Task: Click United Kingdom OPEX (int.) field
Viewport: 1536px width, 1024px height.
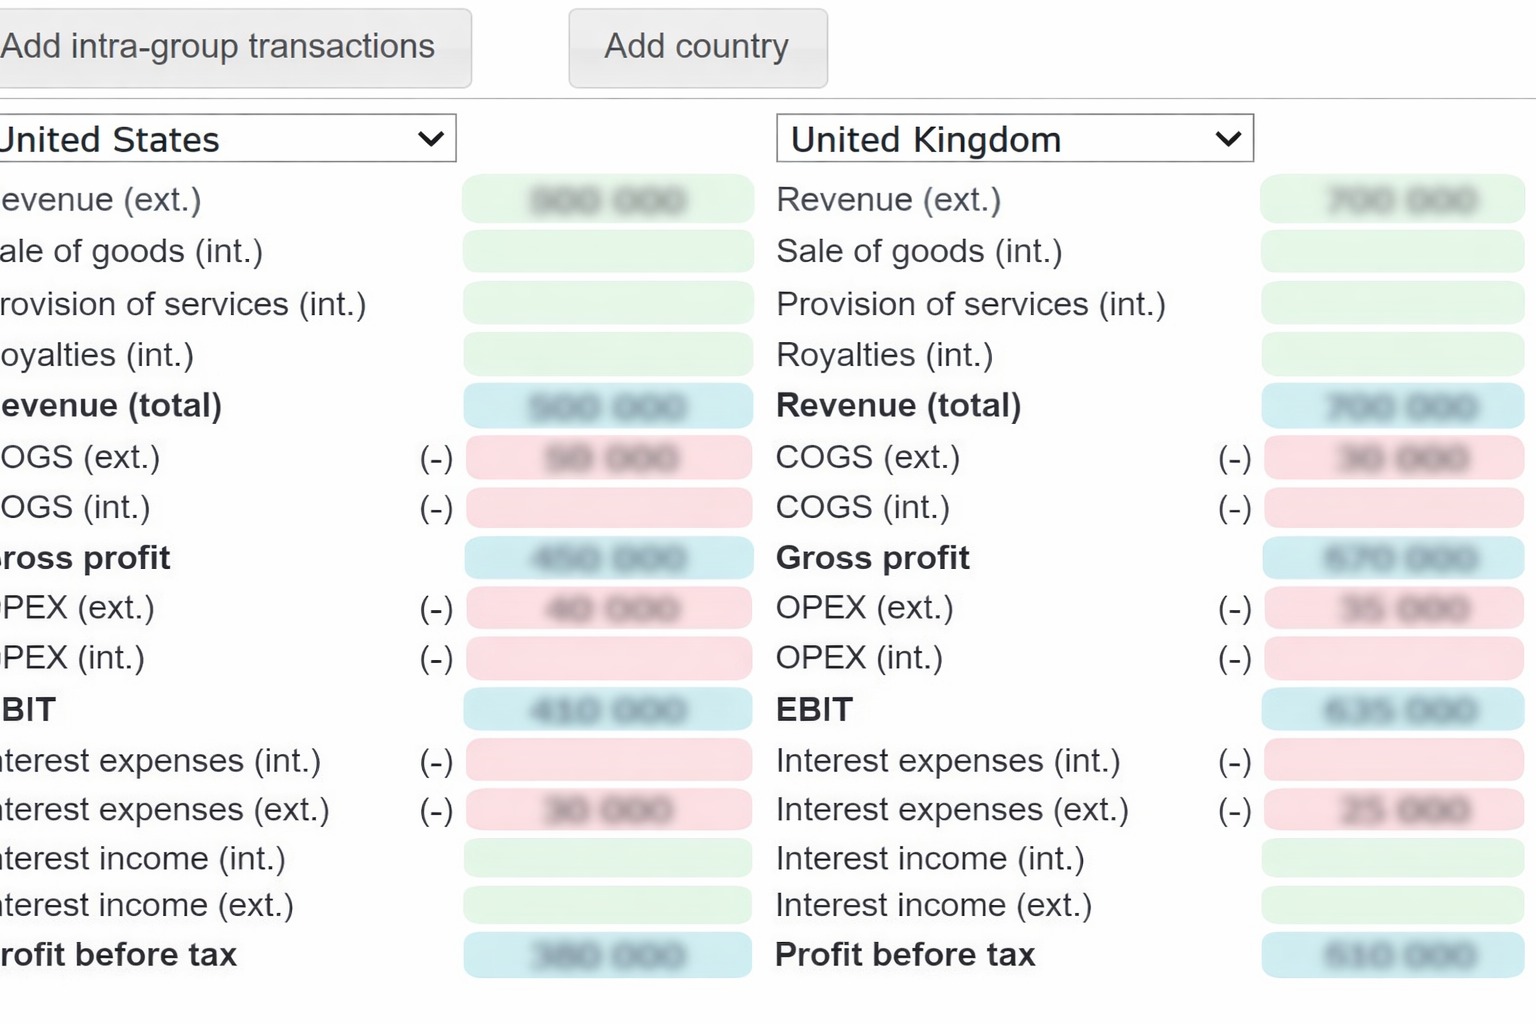Action: (1394, 658)
